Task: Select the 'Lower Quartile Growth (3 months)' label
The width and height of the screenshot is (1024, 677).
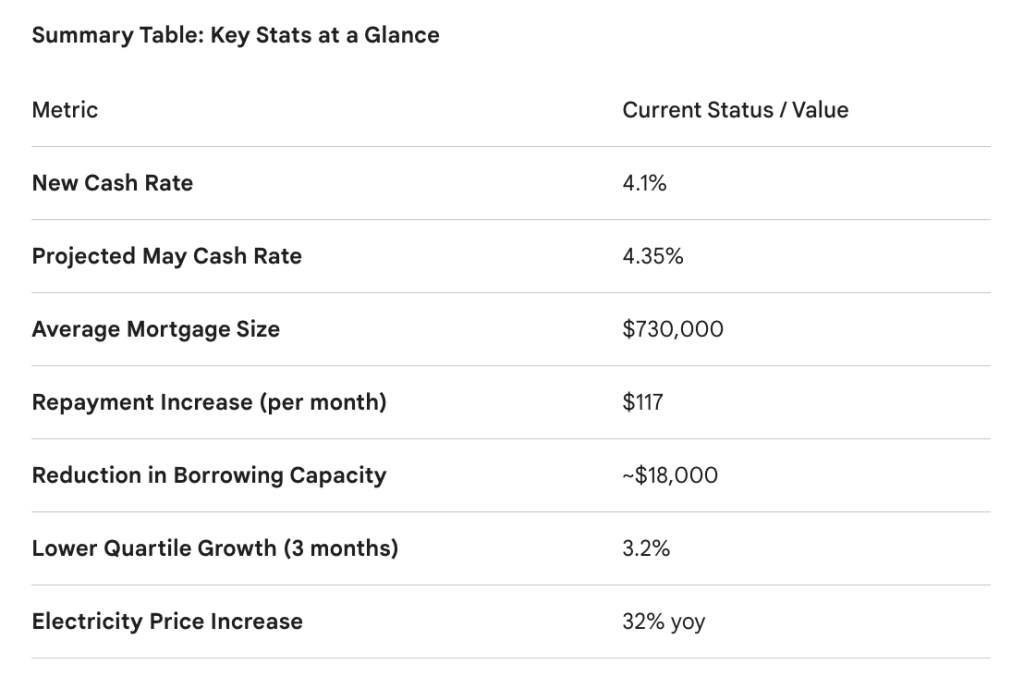Action: 214,548
